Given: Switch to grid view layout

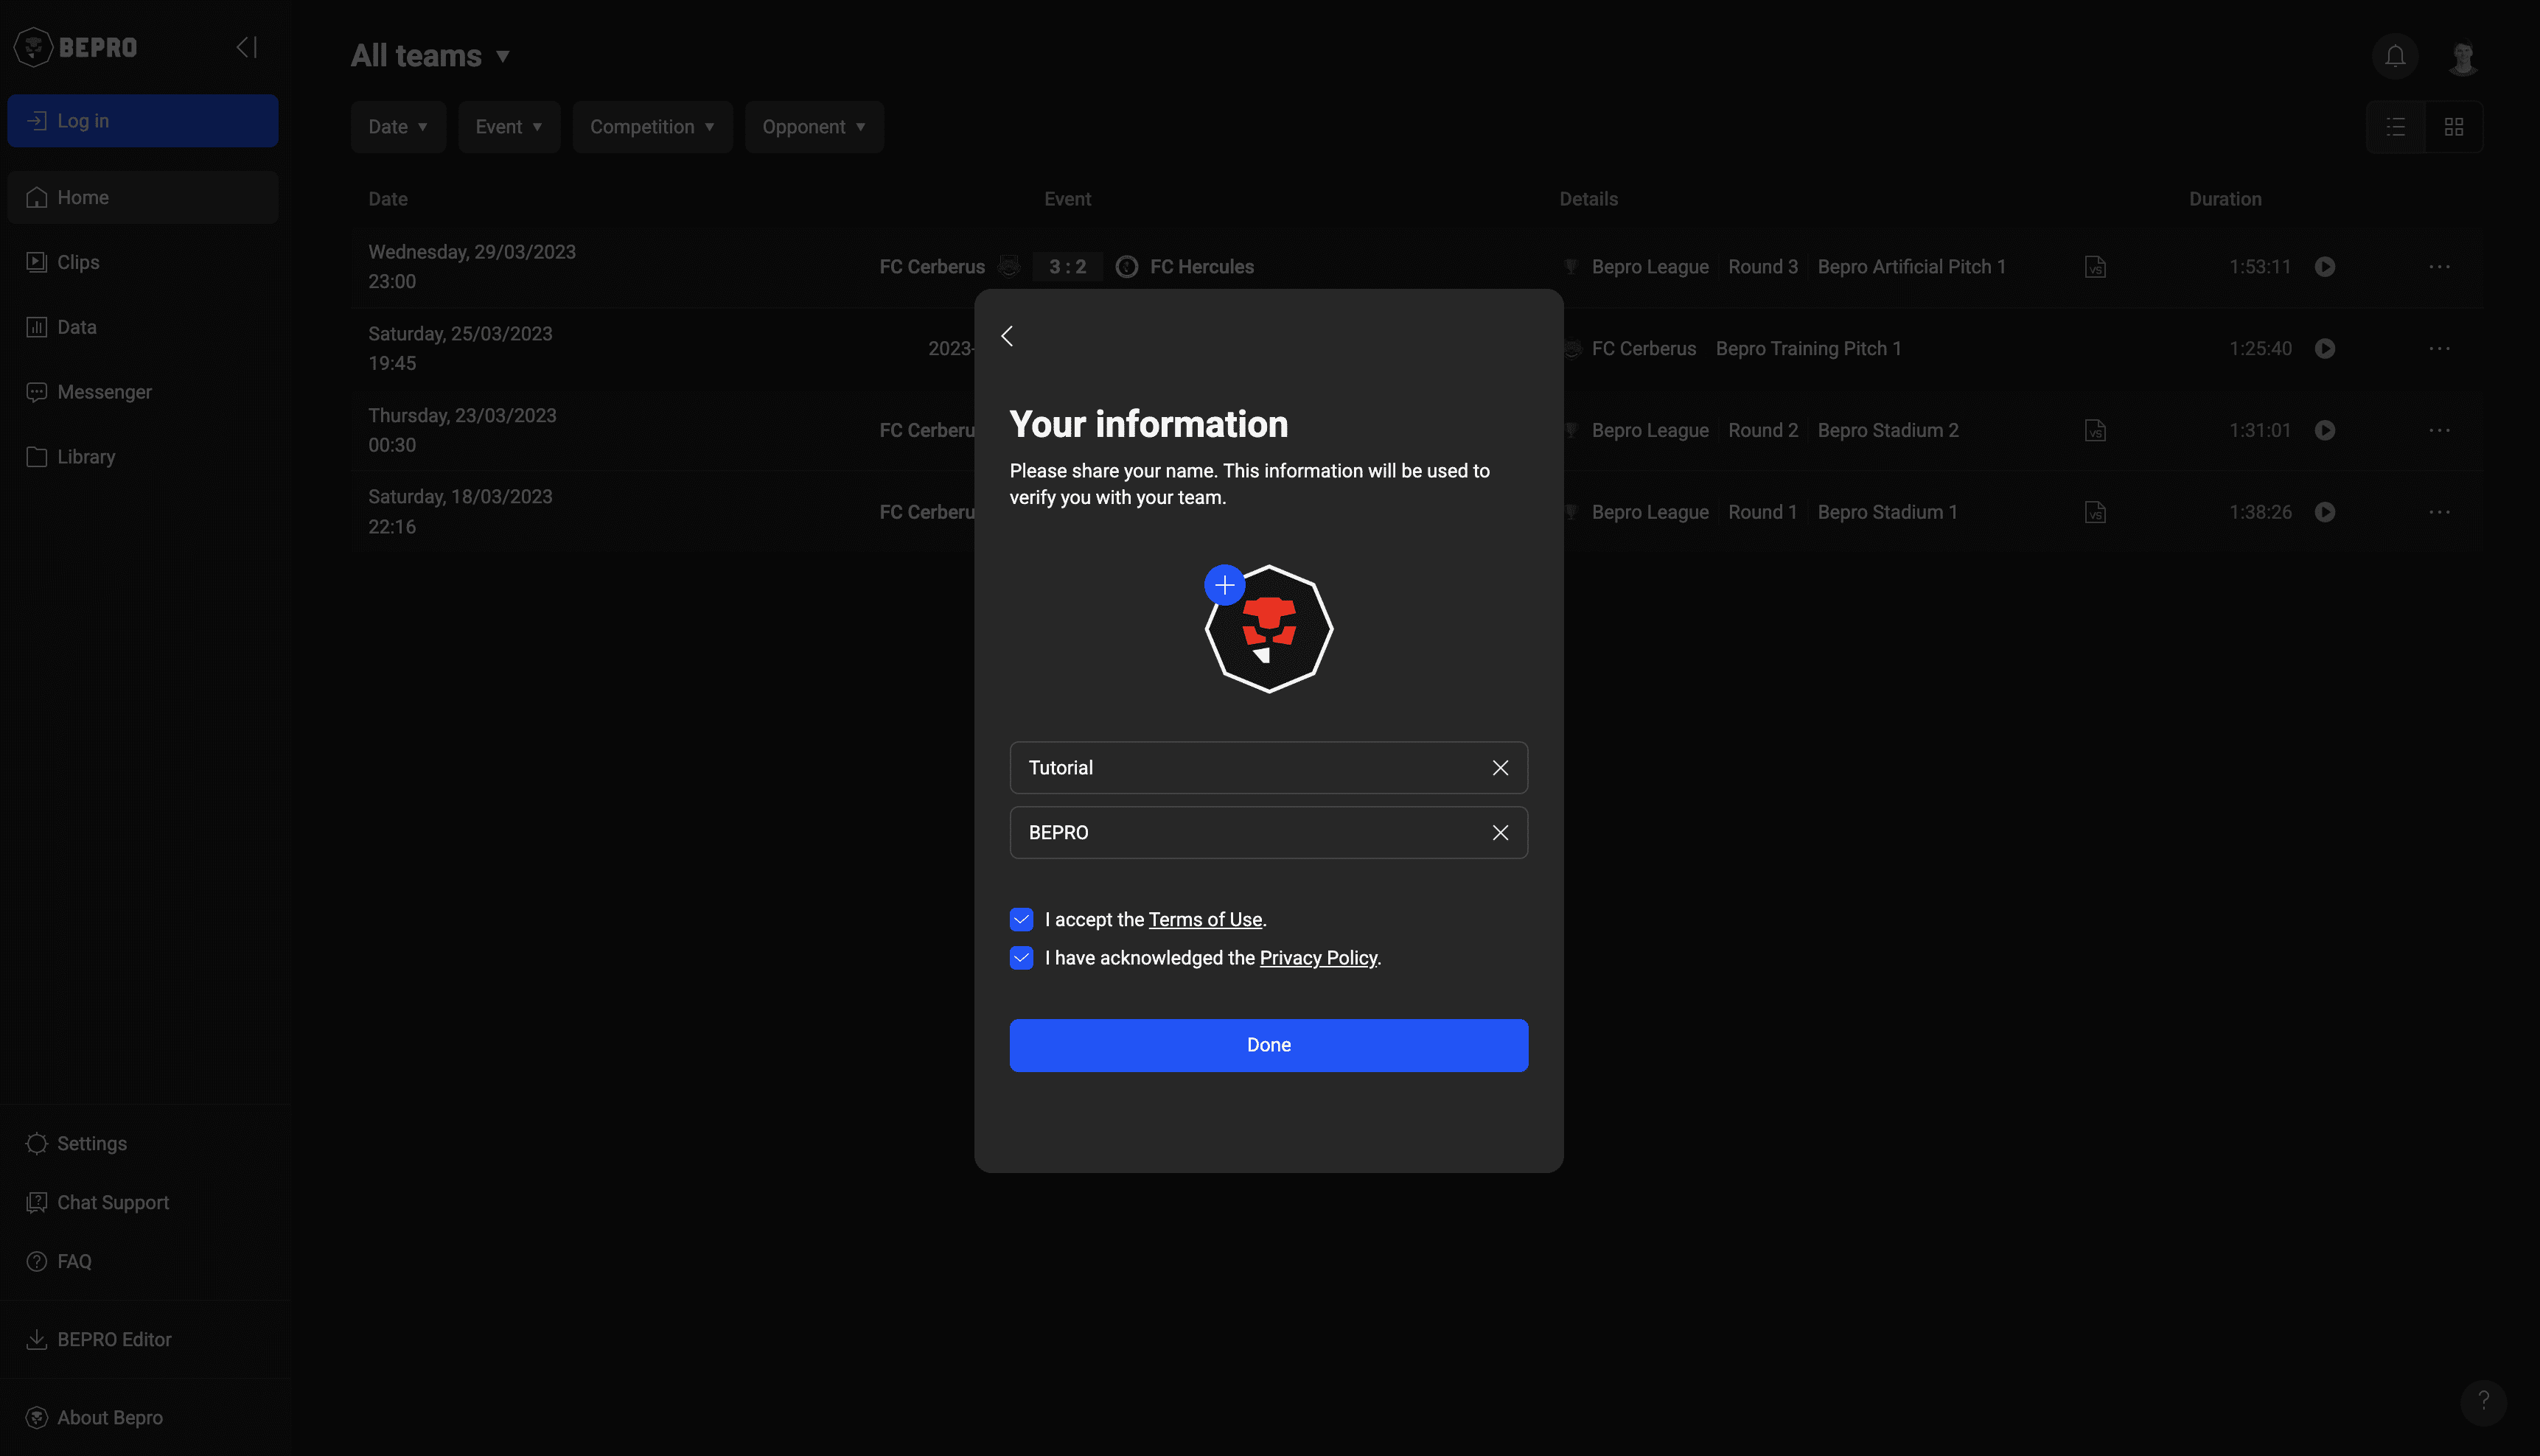Looking at the screenshot, I should click(x=2453, y=127).
